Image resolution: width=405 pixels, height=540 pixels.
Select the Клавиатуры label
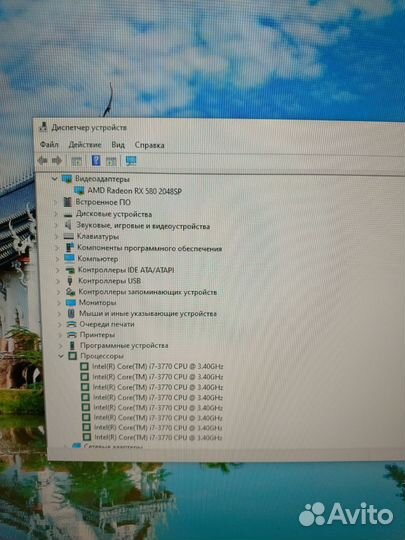pos(98,237)
